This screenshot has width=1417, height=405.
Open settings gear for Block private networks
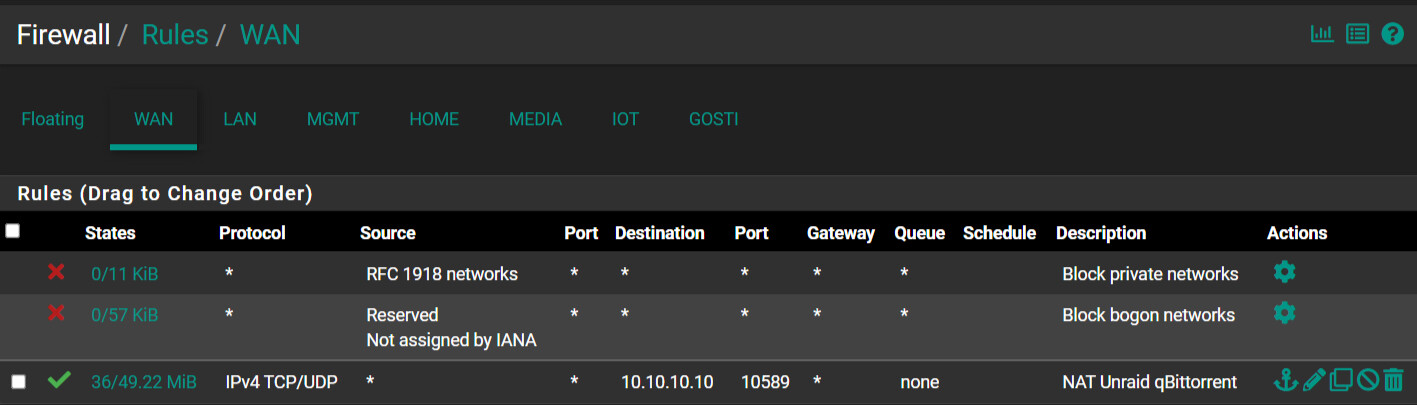tap(1284, 272)
